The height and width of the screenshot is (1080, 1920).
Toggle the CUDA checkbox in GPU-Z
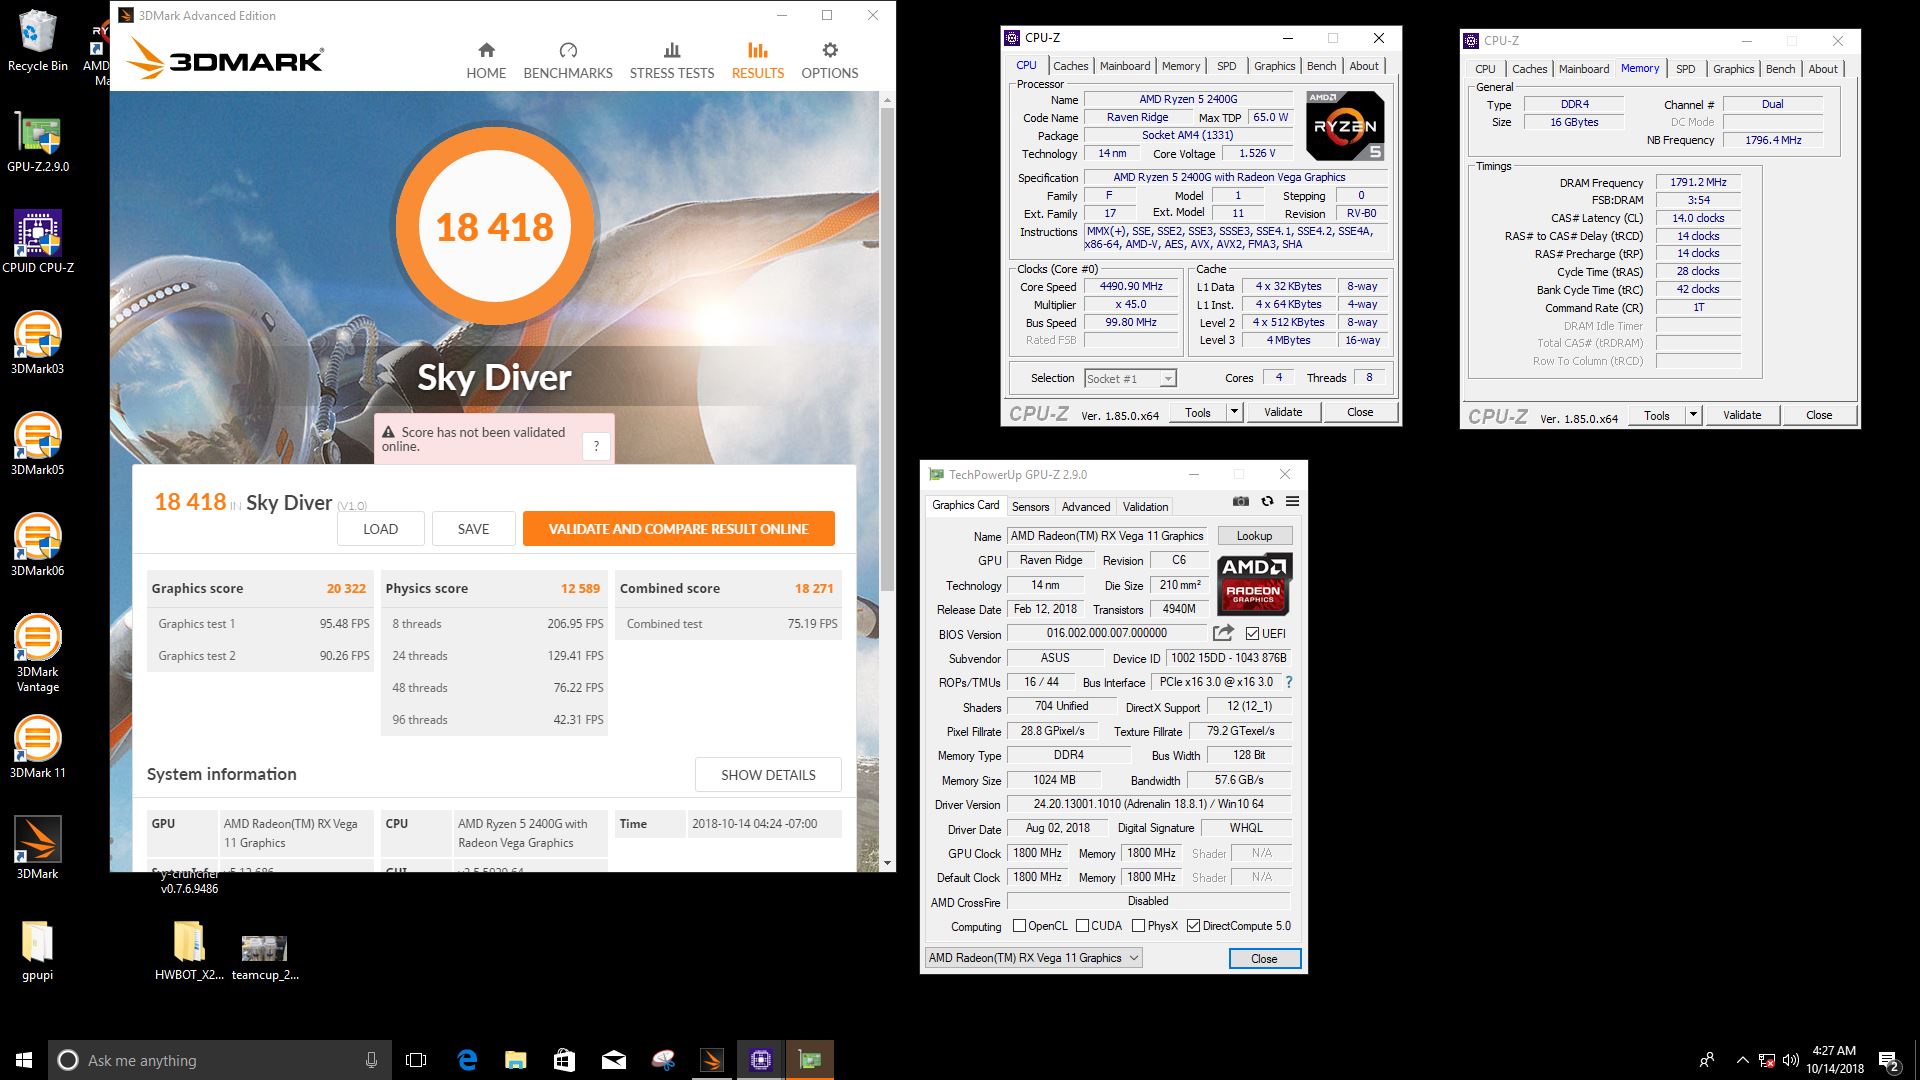[x=1082, y=926]
